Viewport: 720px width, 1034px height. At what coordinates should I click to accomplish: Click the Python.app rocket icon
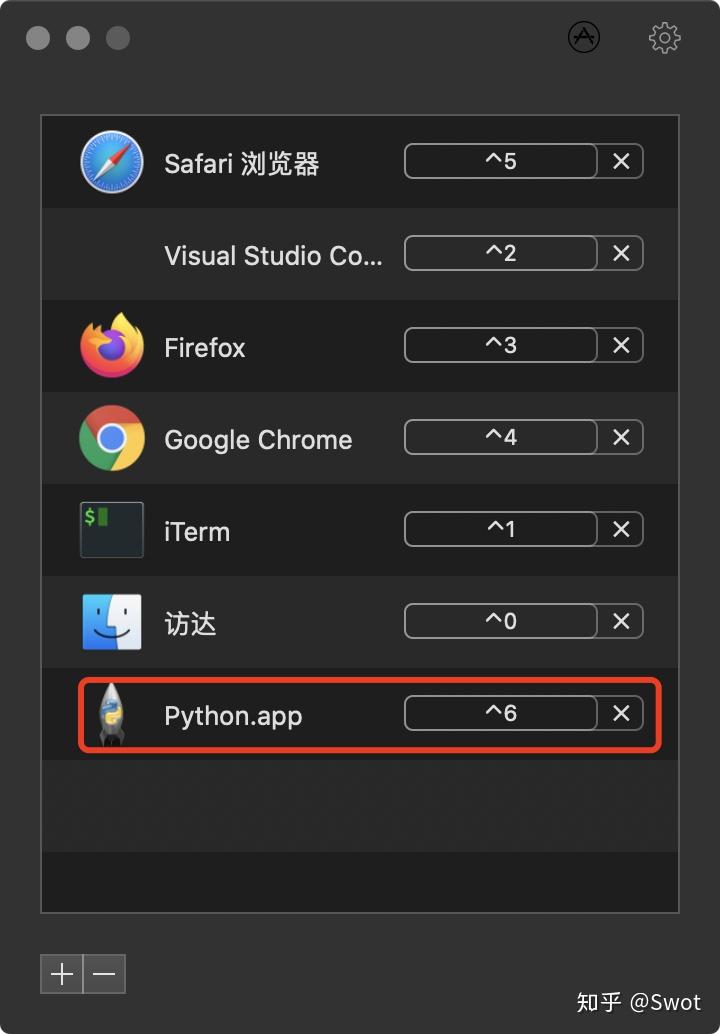tap(111, 714)
